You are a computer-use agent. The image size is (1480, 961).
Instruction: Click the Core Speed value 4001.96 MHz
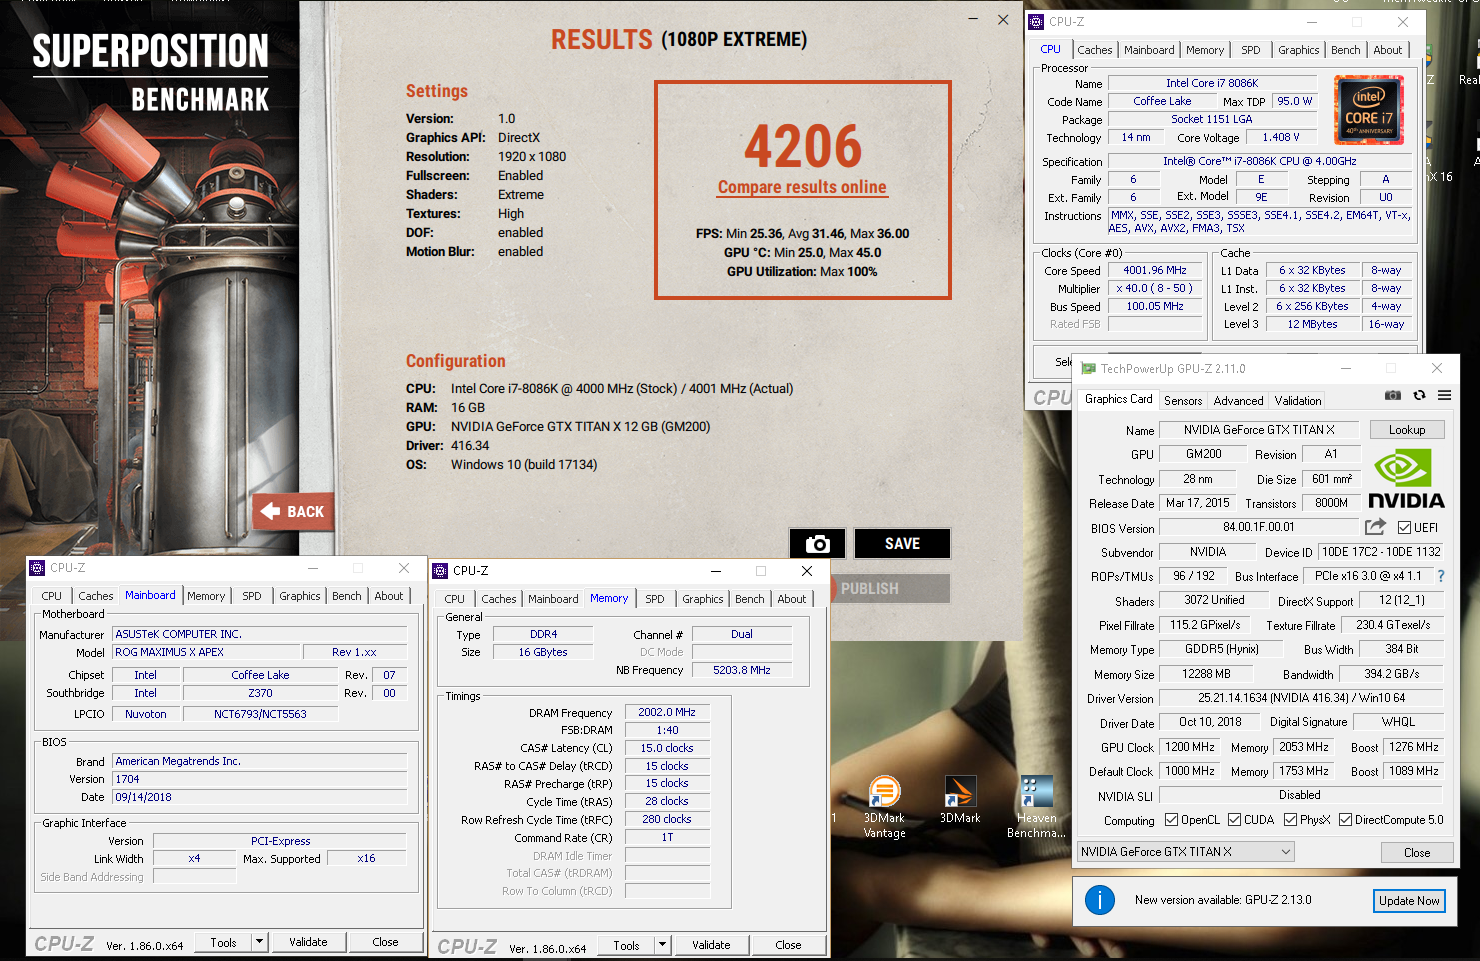[x=1155, y=270]
